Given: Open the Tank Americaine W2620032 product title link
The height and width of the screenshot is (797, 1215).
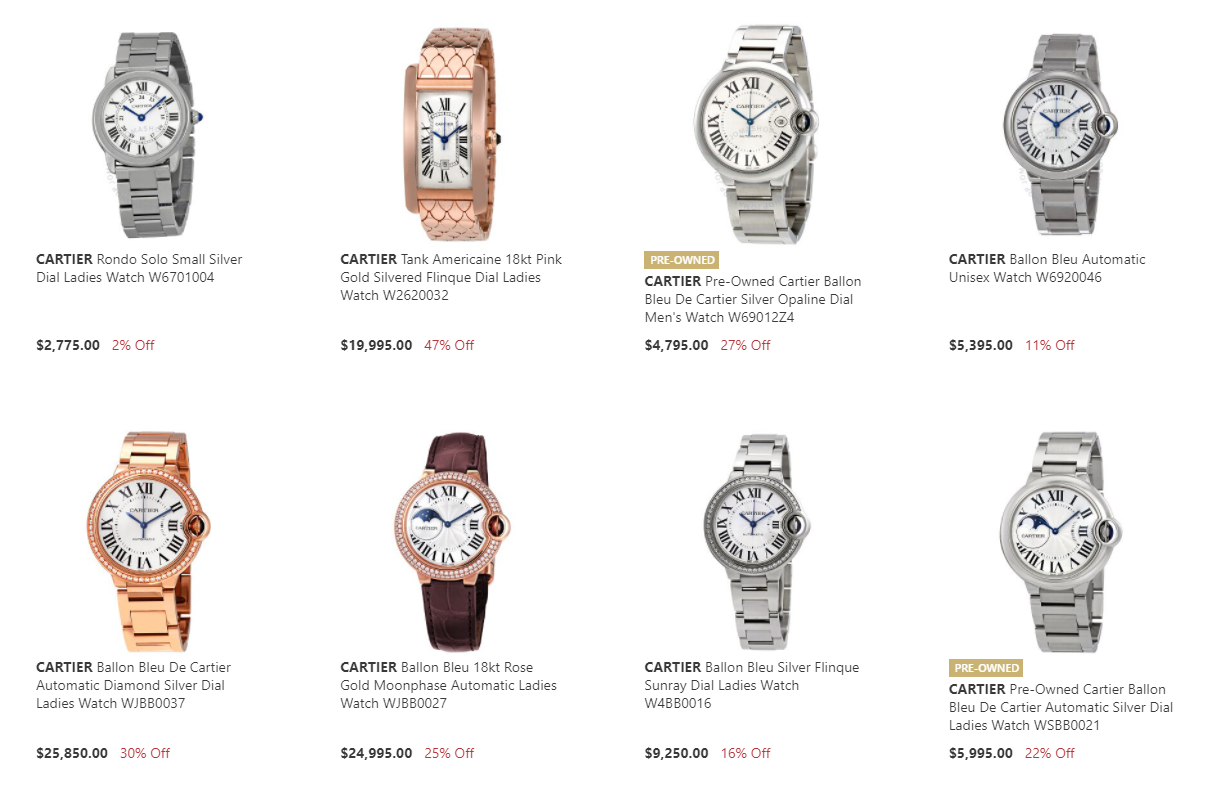Looking at the screenshot, I should 451,277.
